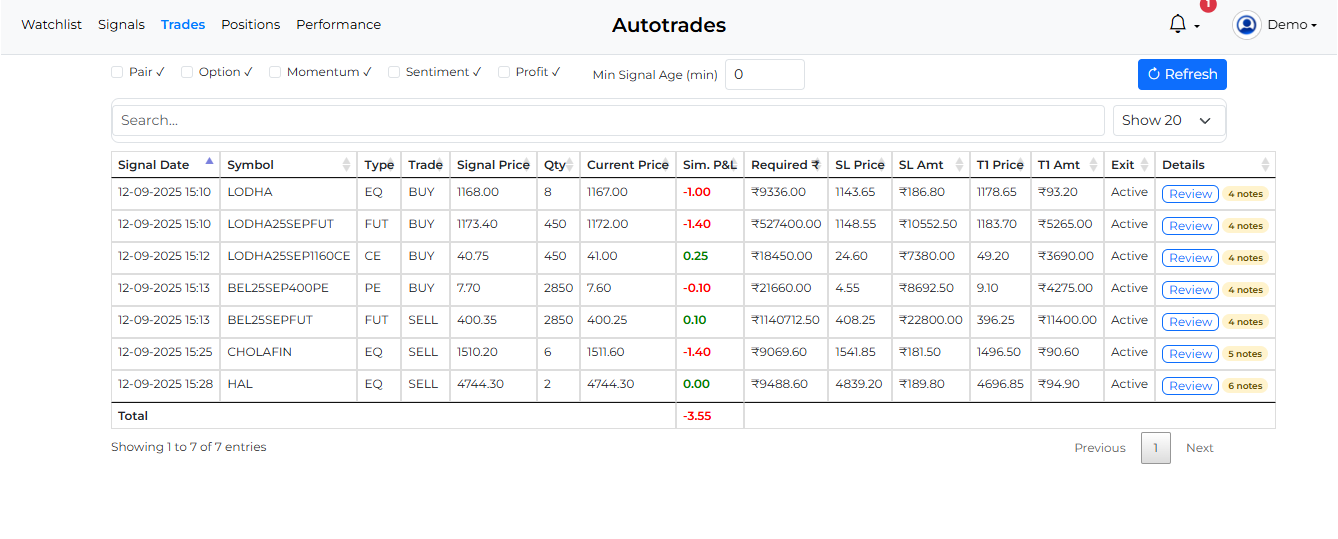Switch to the Positions tab

tap(250, 24)
